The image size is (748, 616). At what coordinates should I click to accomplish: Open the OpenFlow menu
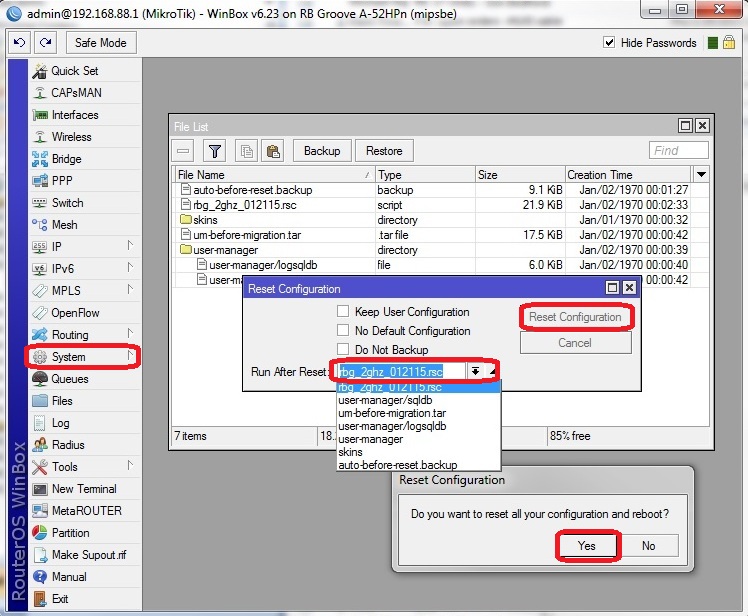(85, 313)
